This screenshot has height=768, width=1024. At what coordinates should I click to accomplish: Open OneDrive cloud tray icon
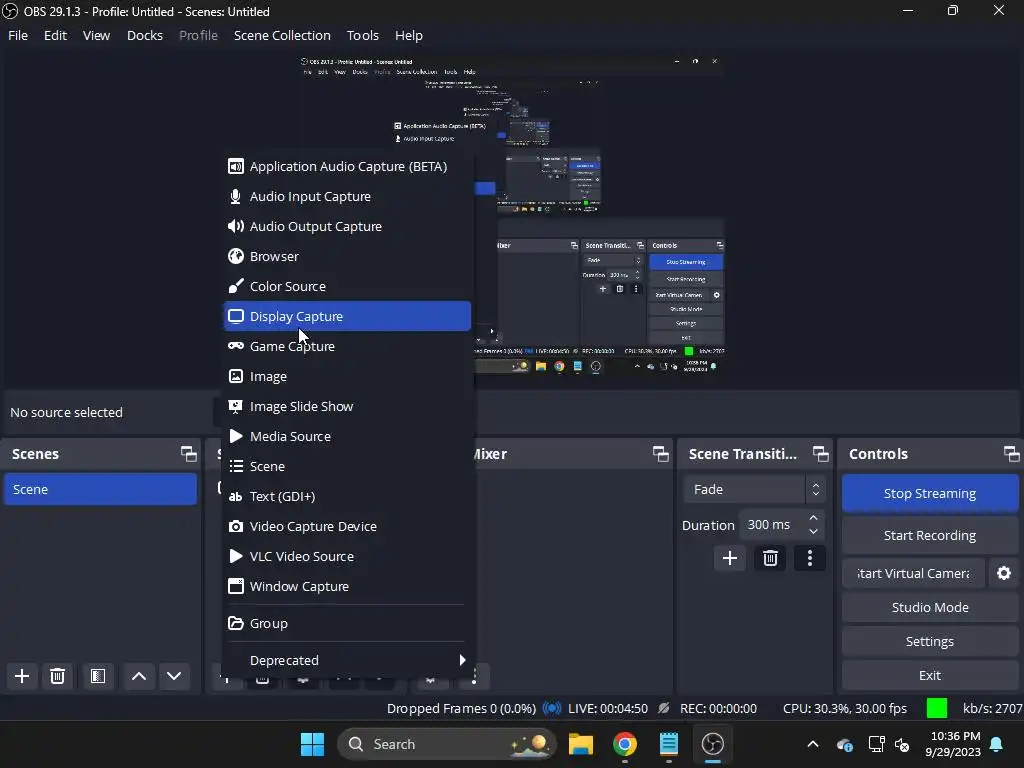[x=844, y=744]
